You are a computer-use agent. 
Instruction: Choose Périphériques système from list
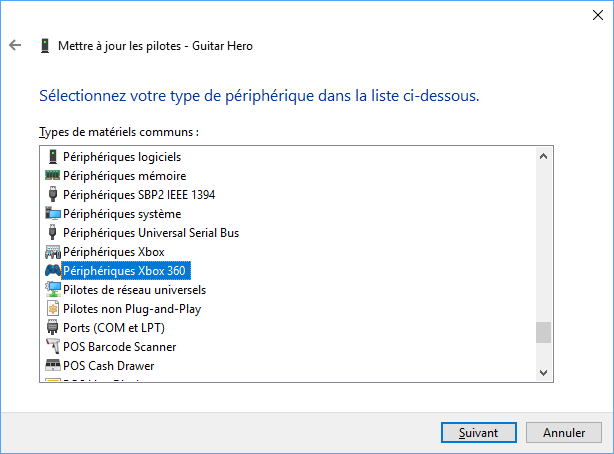point(122,213)
